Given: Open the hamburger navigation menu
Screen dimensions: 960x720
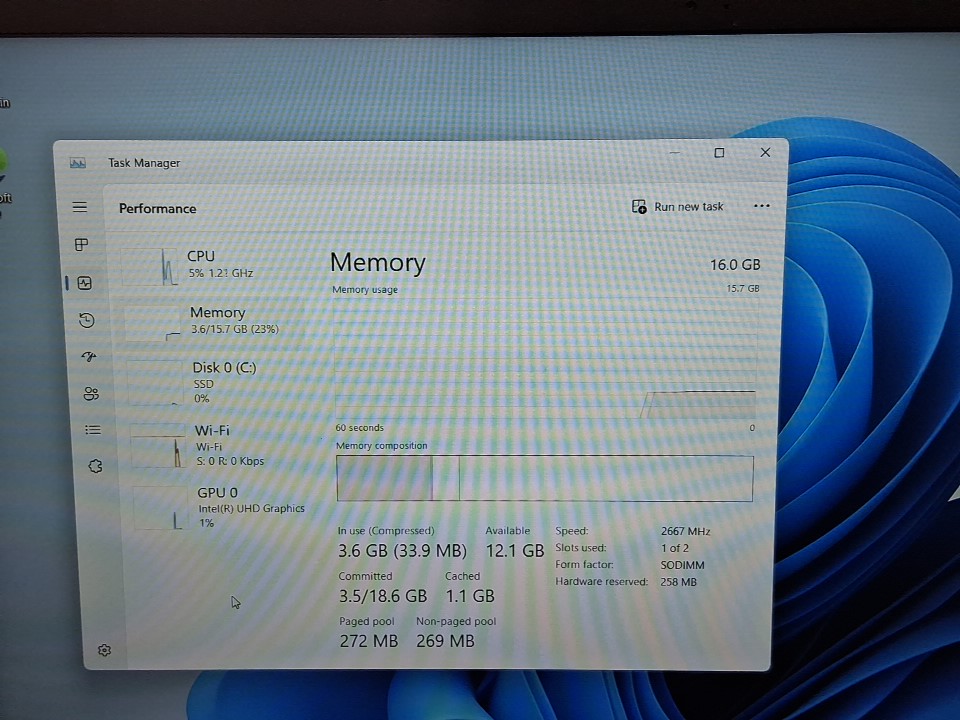Looking at the screenshot, I should pyautogui.click(x=80, y=207).
